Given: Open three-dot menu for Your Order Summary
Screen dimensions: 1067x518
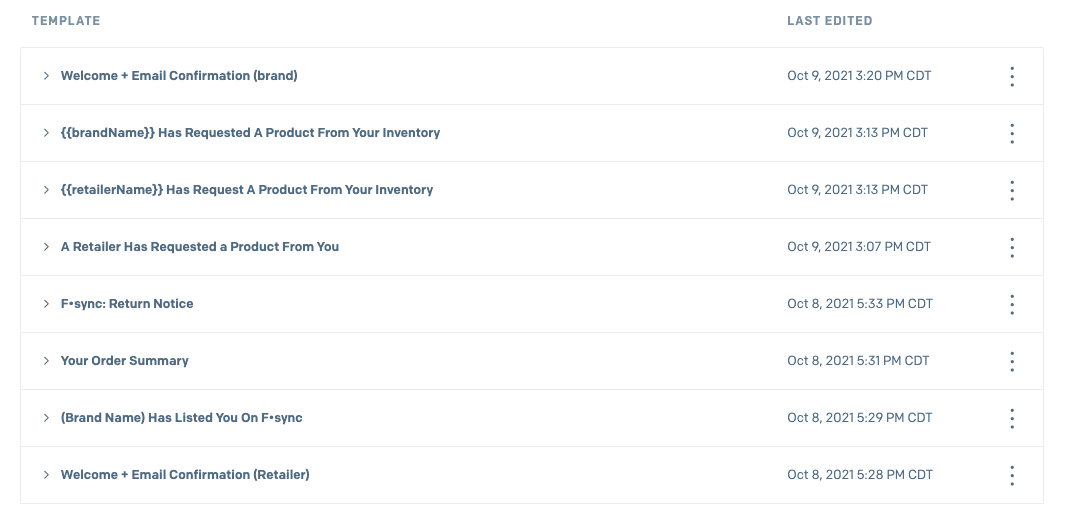Looking at the screenshot, I should (1012, 361).
